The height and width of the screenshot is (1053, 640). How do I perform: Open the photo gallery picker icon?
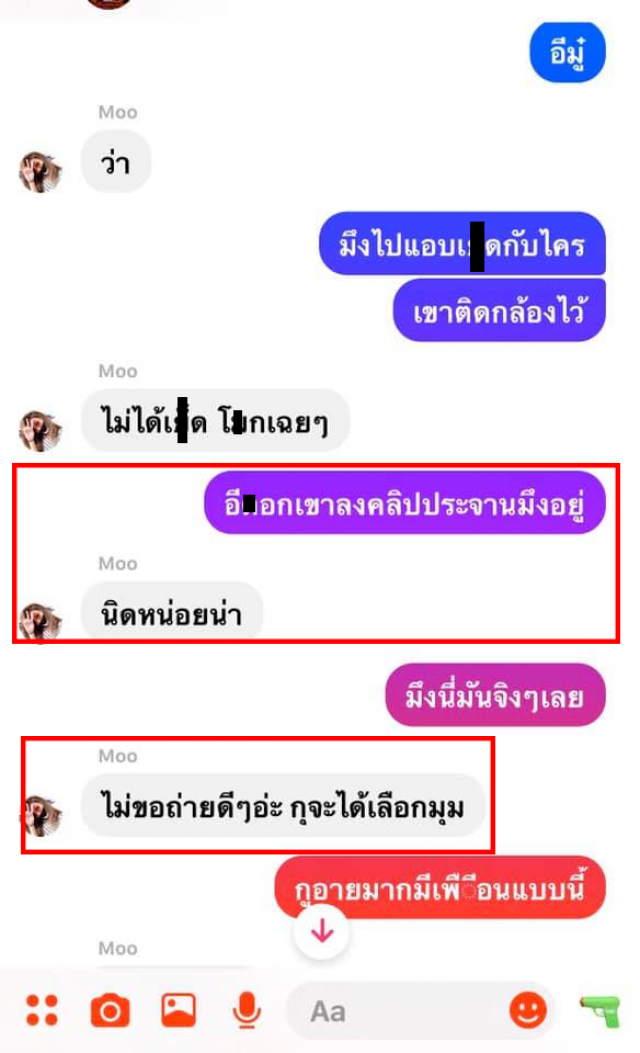(179, 1009)
